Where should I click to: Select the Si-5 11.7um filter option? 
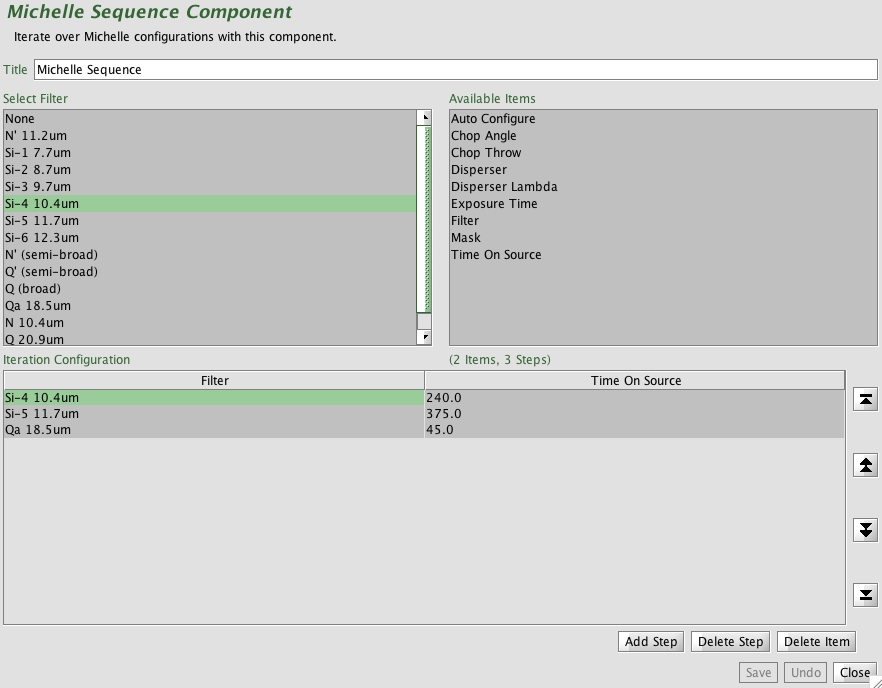(x=210, y=221)
